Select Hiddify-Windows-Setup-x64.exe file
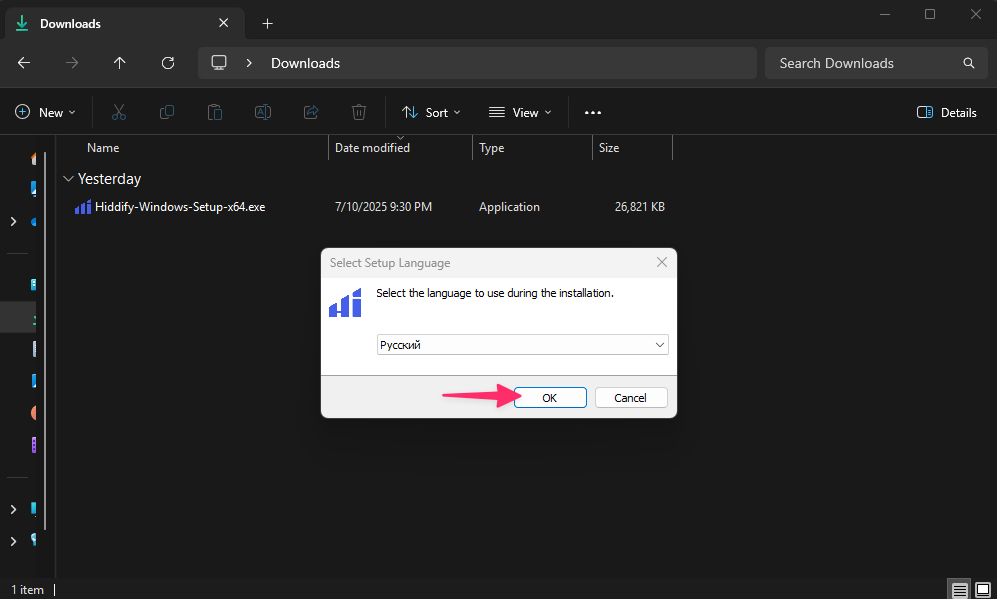The image size is (997, 599). coord(180,207)
